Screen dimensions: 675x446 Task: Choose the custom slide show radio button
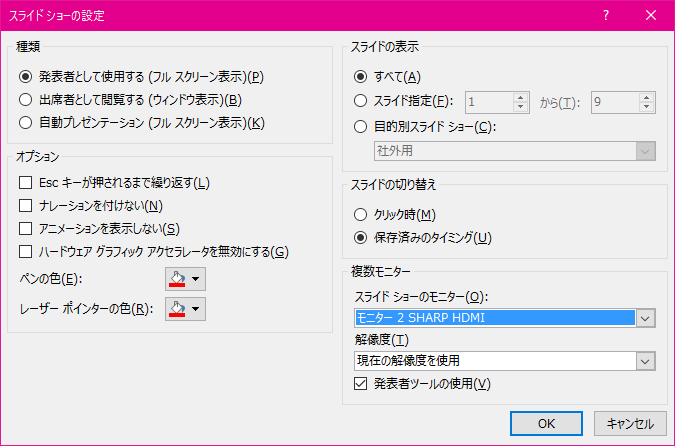[x=361, y=126]
